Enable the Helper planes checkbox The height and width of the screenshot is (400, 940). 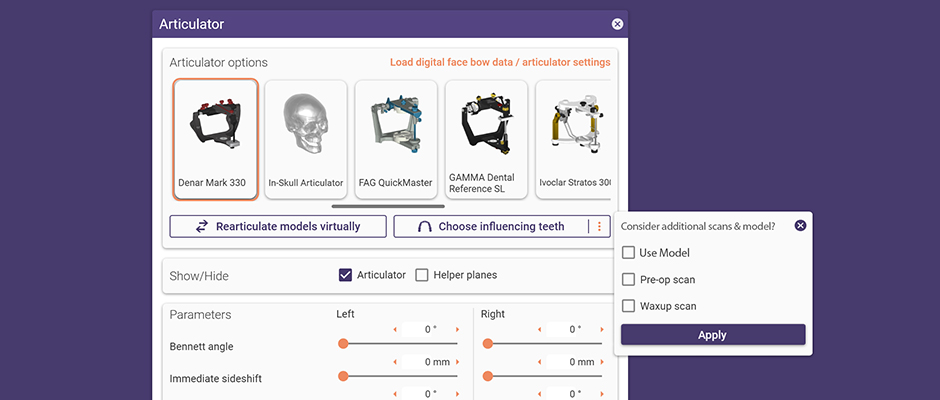(422, 275)
